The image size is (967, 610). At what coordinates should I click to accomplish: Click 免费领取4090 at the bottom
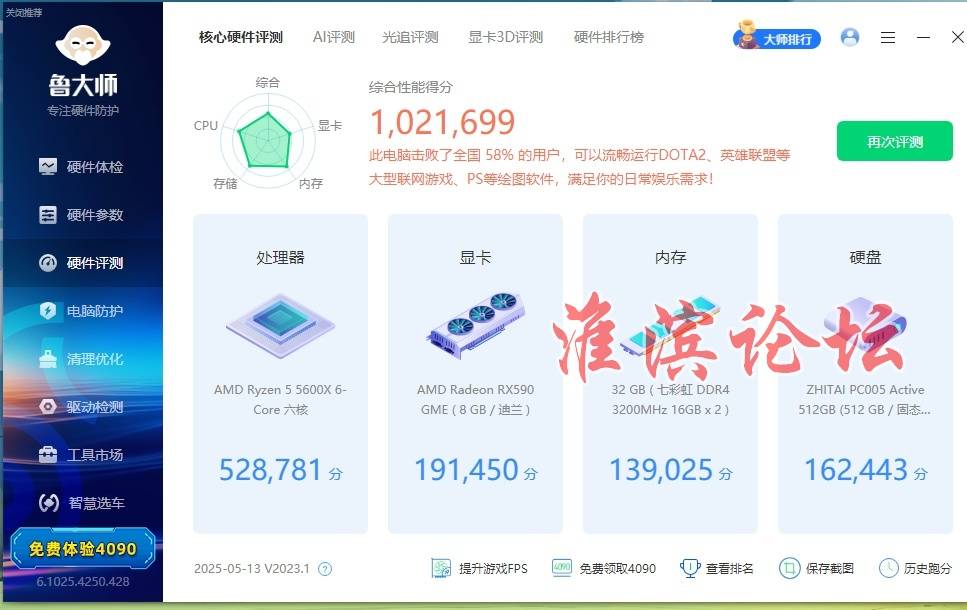coord(603,568)
